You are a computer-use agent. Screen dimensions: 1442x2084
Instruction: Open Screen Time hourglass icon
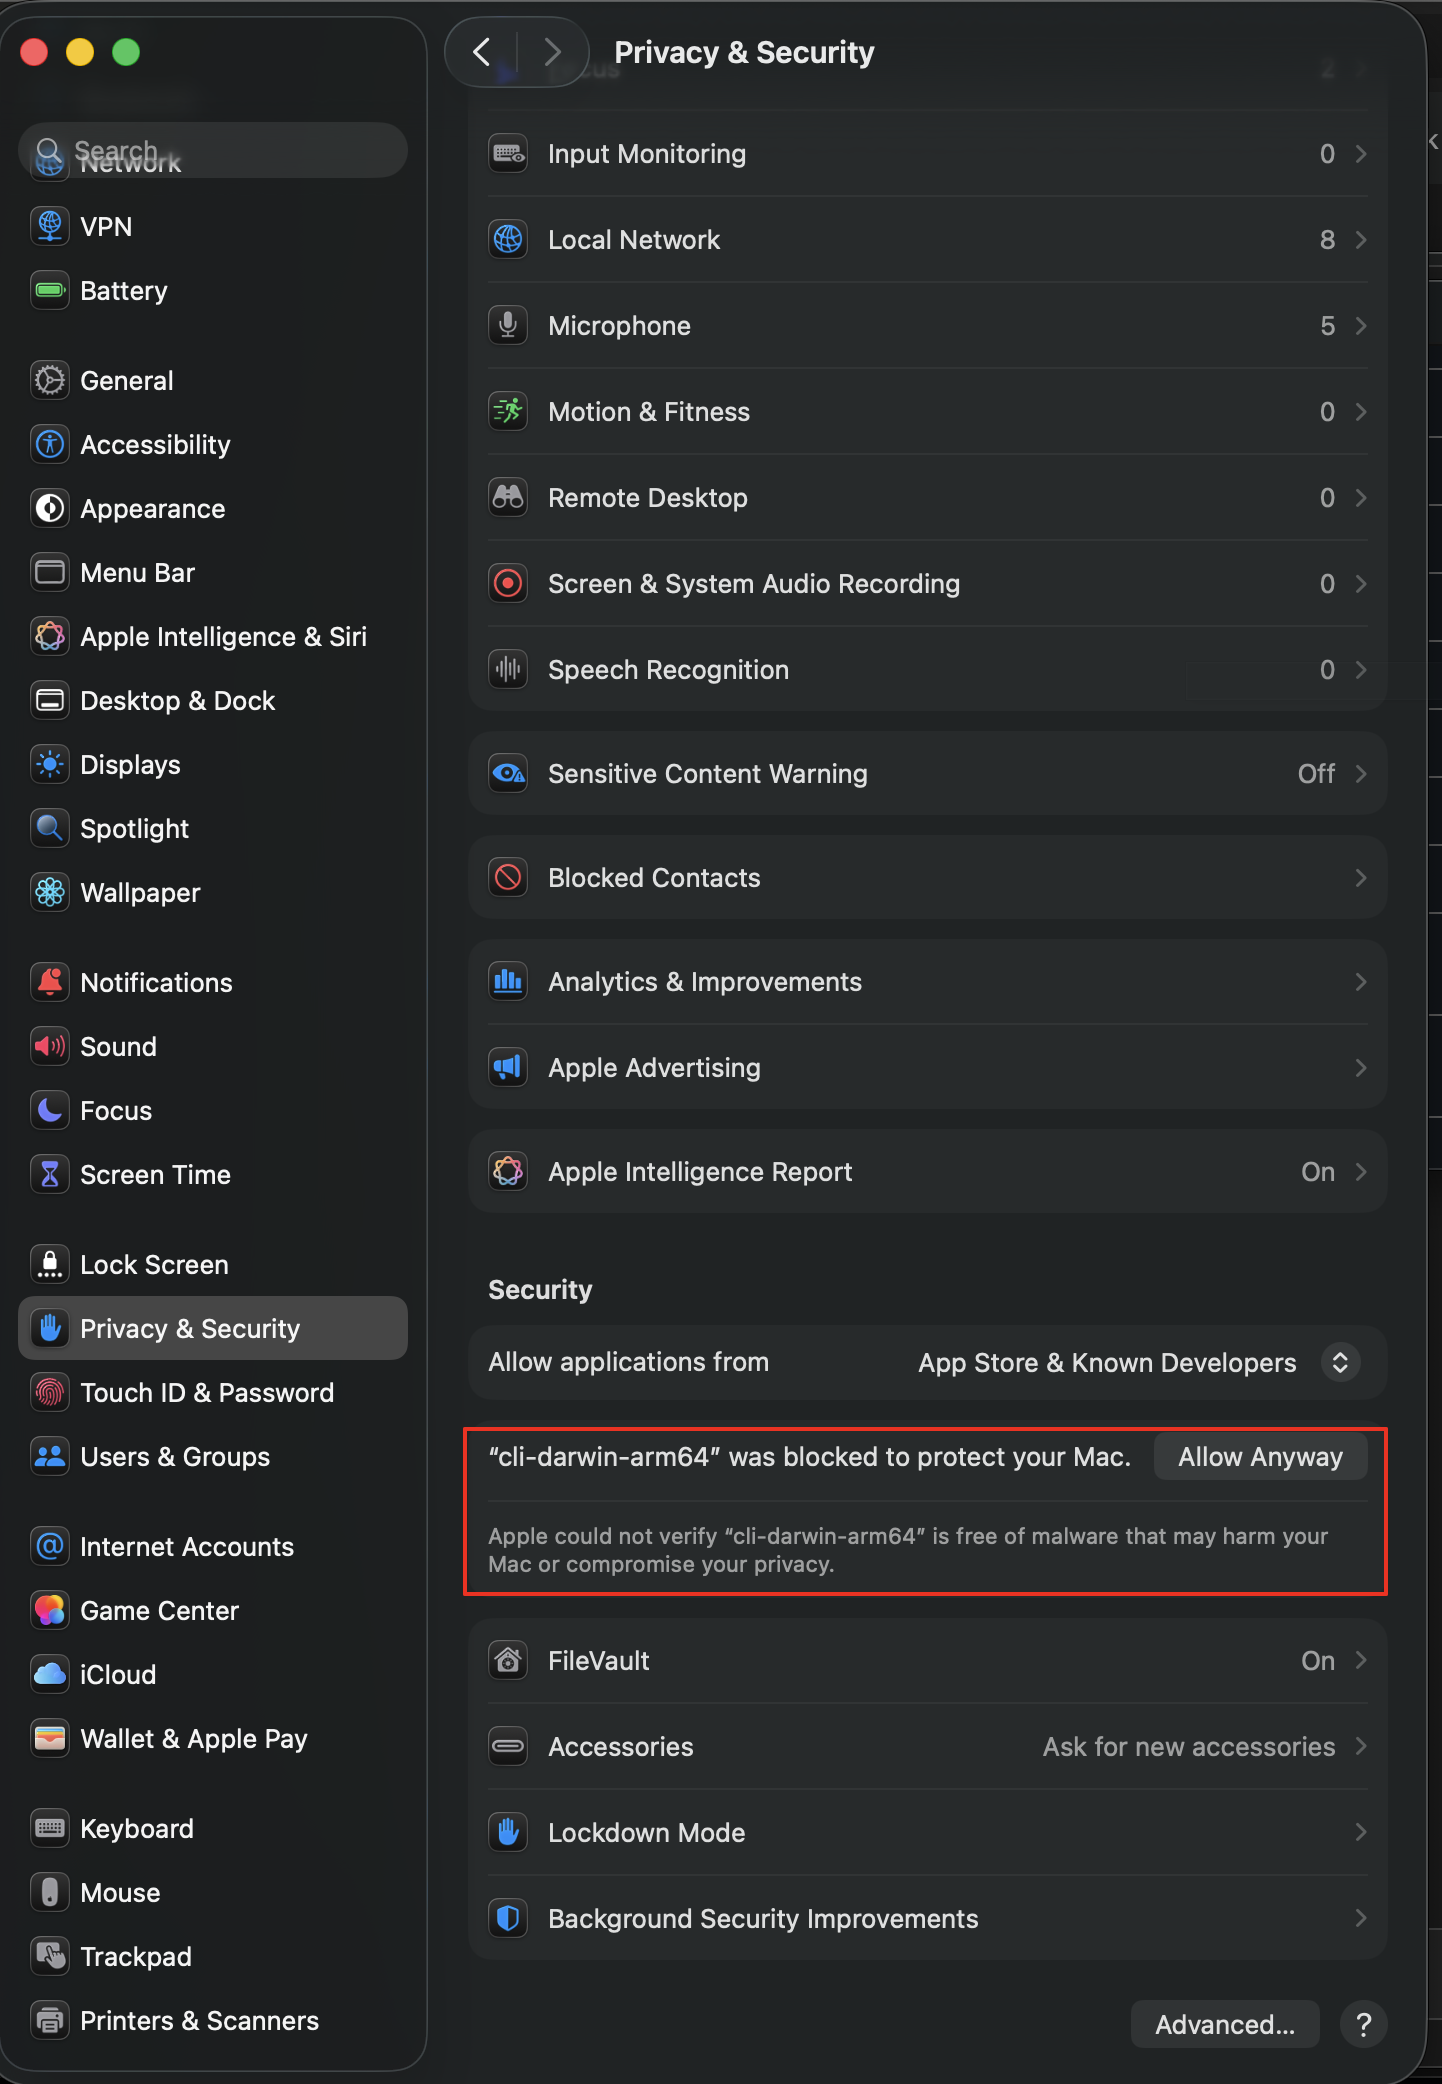pos(49,1174)
